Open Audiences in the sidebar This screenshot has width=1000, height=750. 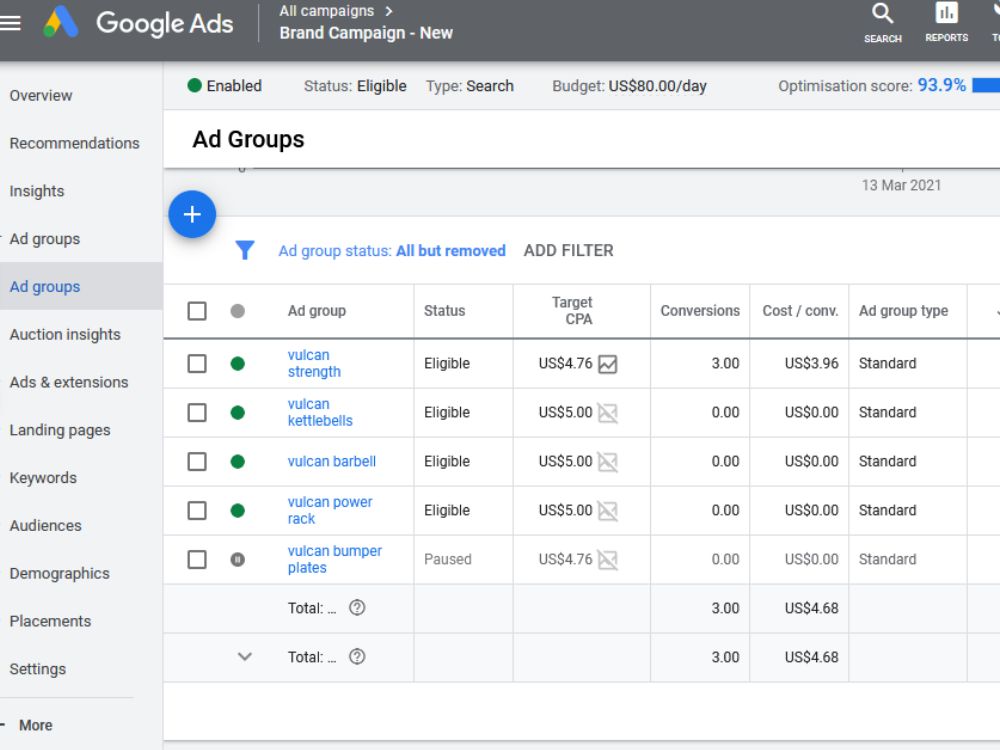click(45, 526)
